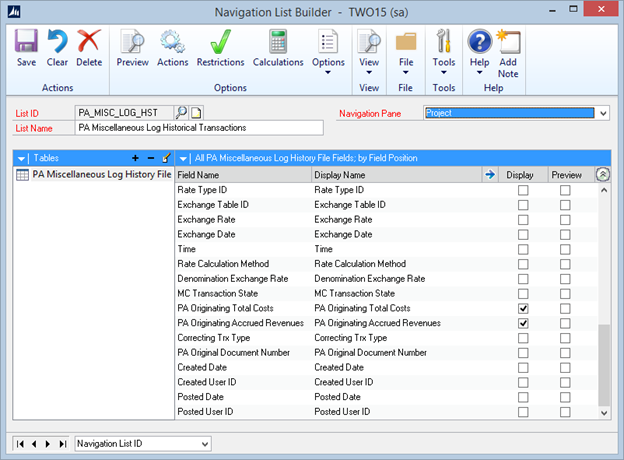Click the List ID lookup magnifier icon
The image size is (624, 460).
click(181, 113)
